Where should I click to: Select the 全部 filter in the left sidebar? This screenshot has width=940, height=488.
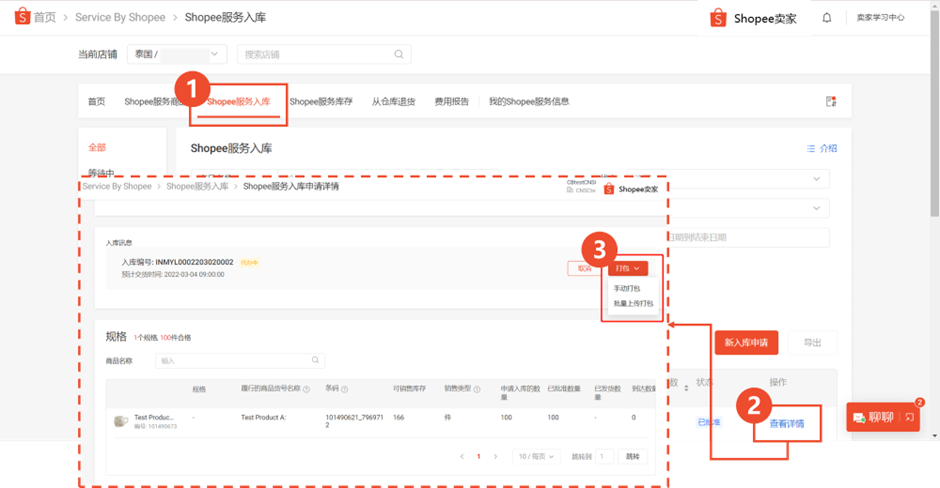(x=97, y=147)
